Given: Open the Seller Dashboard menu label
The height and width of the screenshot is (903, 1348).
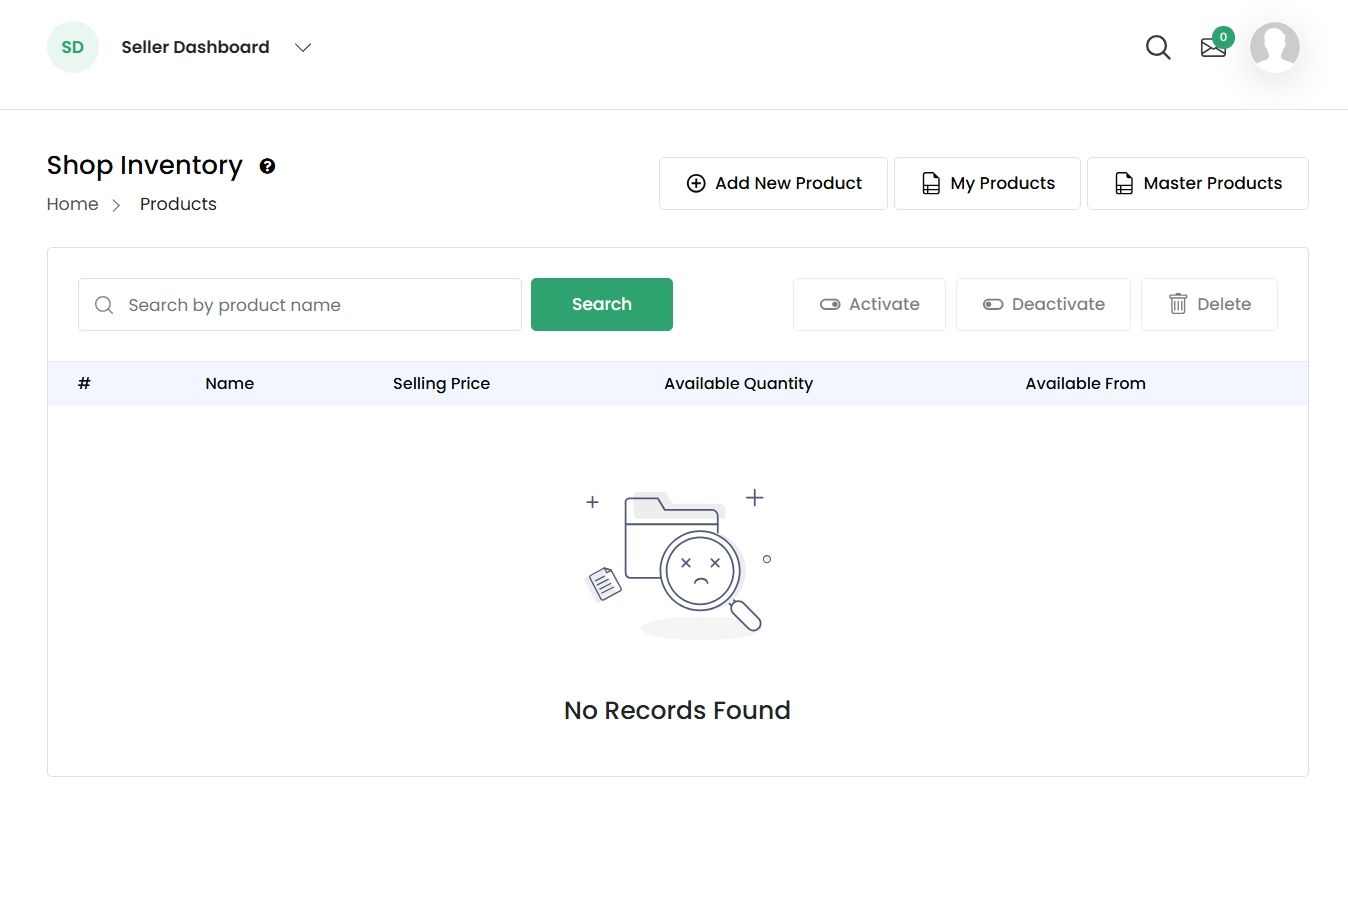Looking at the screenshot, I should click(195, 47).
